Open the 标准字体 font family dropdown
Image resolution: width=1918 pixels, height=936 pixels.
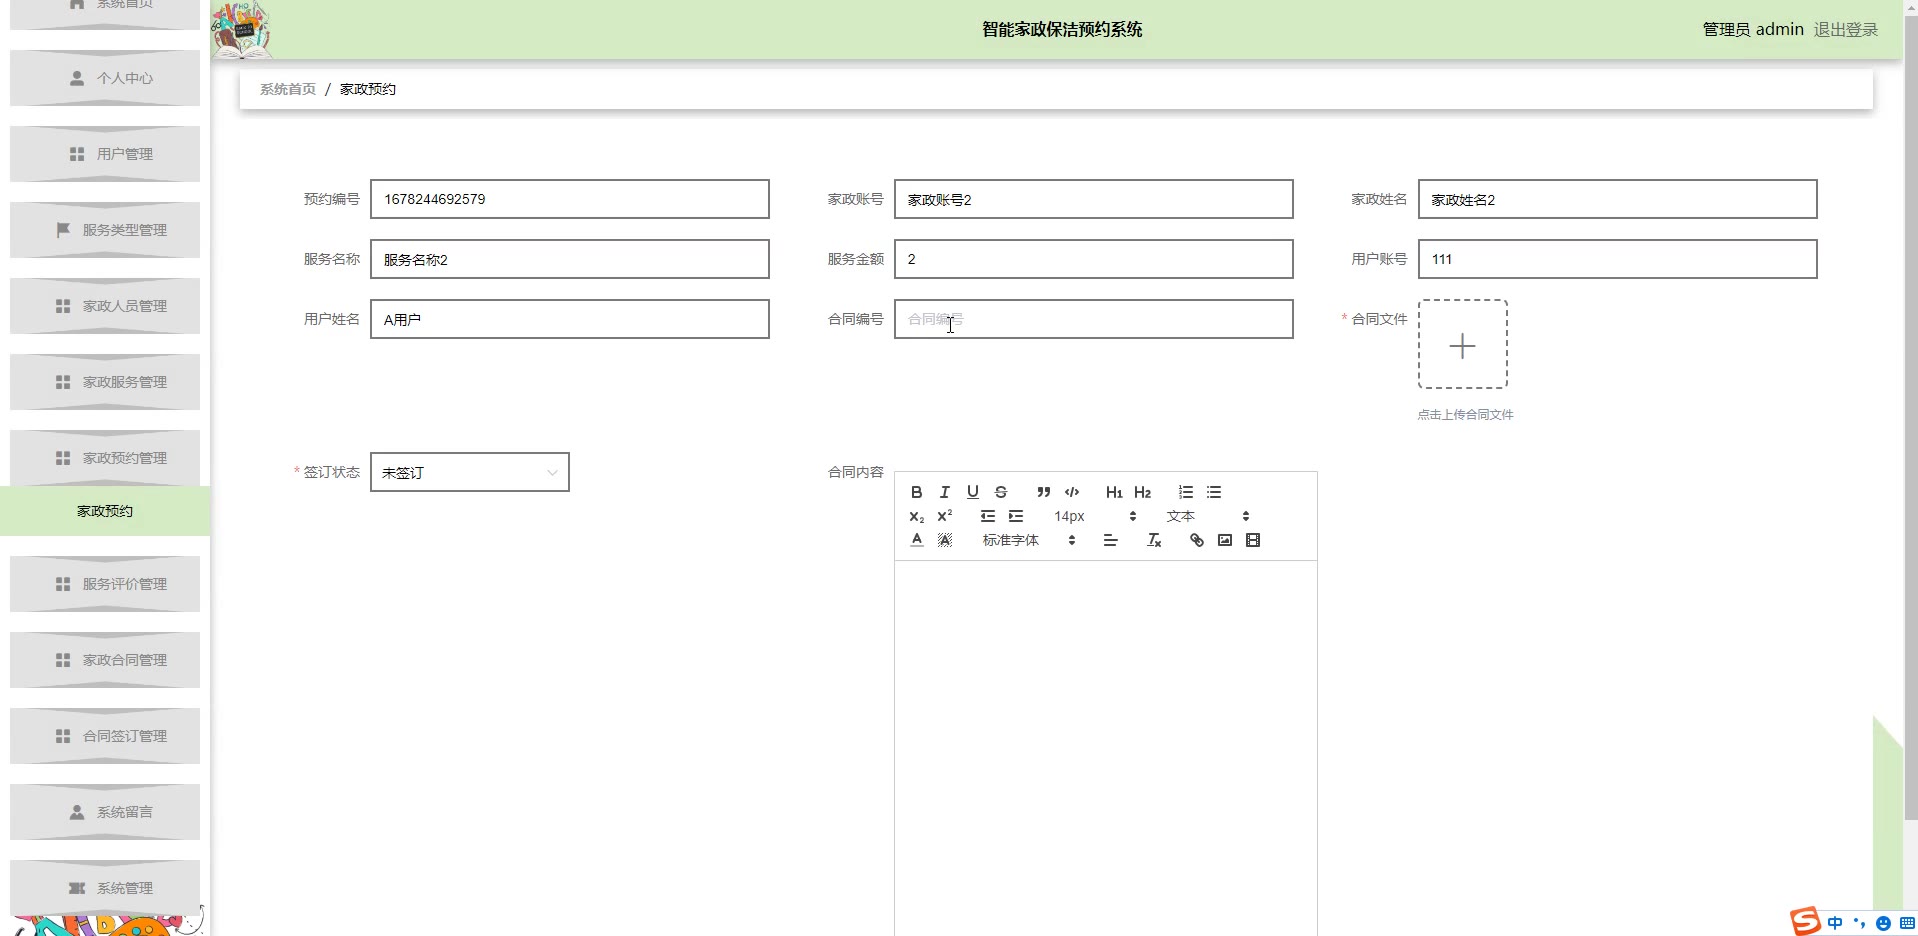click(1028, 540)
